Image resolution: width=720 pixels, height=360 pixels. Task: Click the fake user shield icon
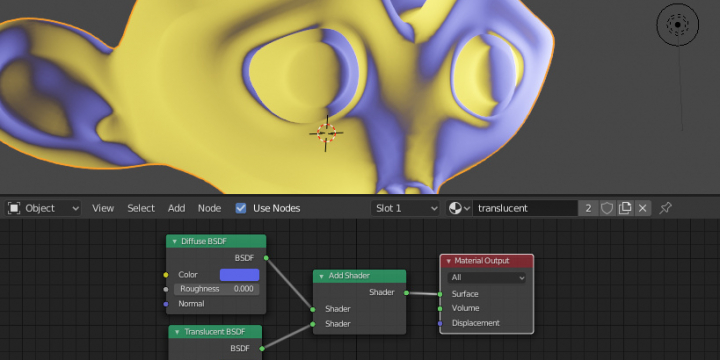(x=607, y=208)
